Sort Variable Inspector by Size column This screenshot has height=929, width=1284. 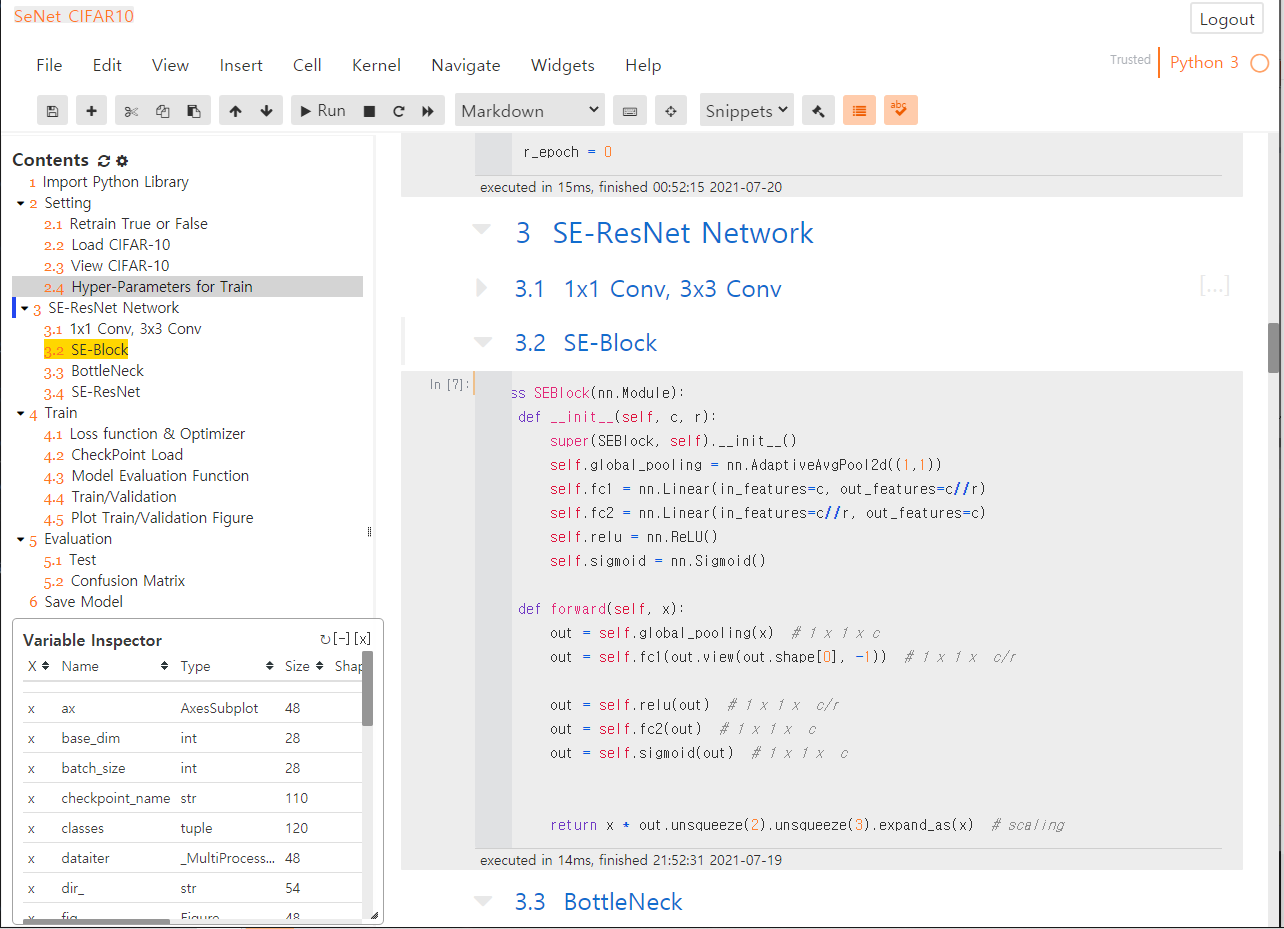pos(304,666)
